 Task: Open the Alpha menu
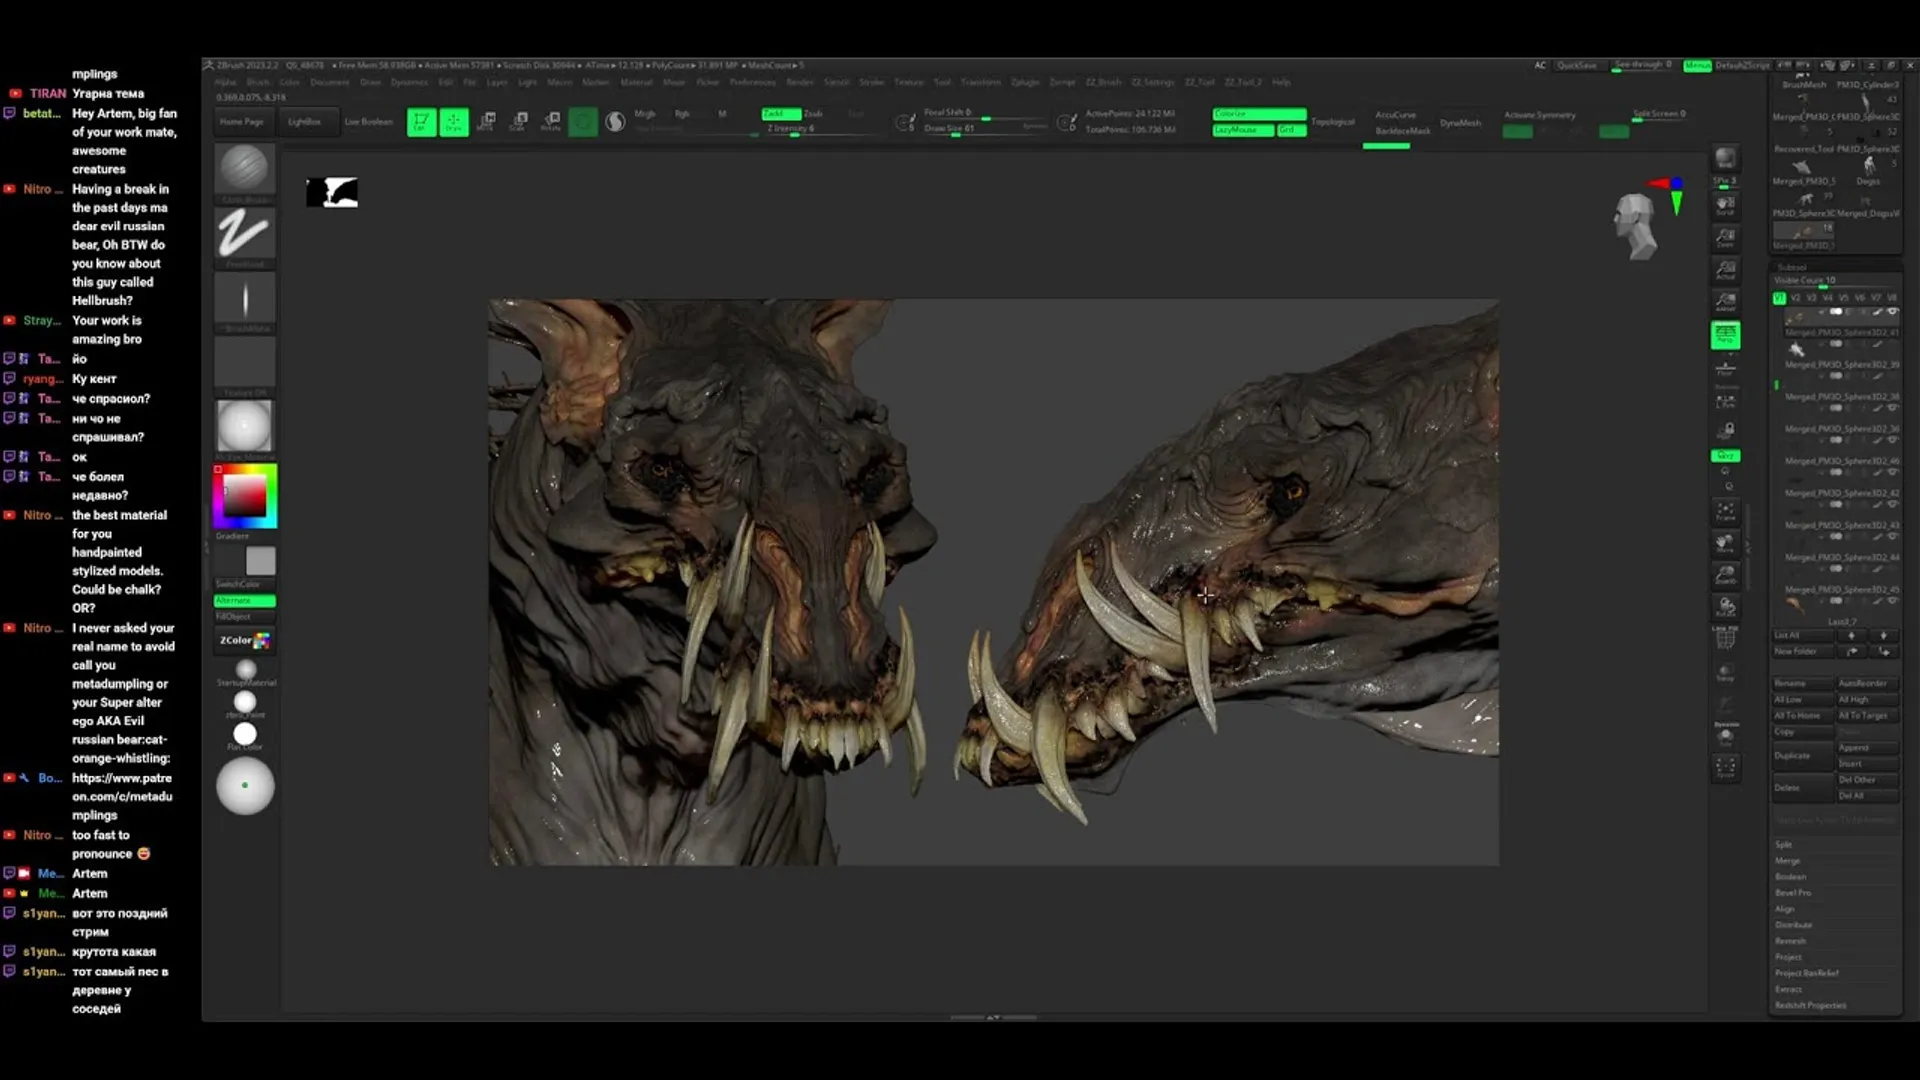(225, 82)
